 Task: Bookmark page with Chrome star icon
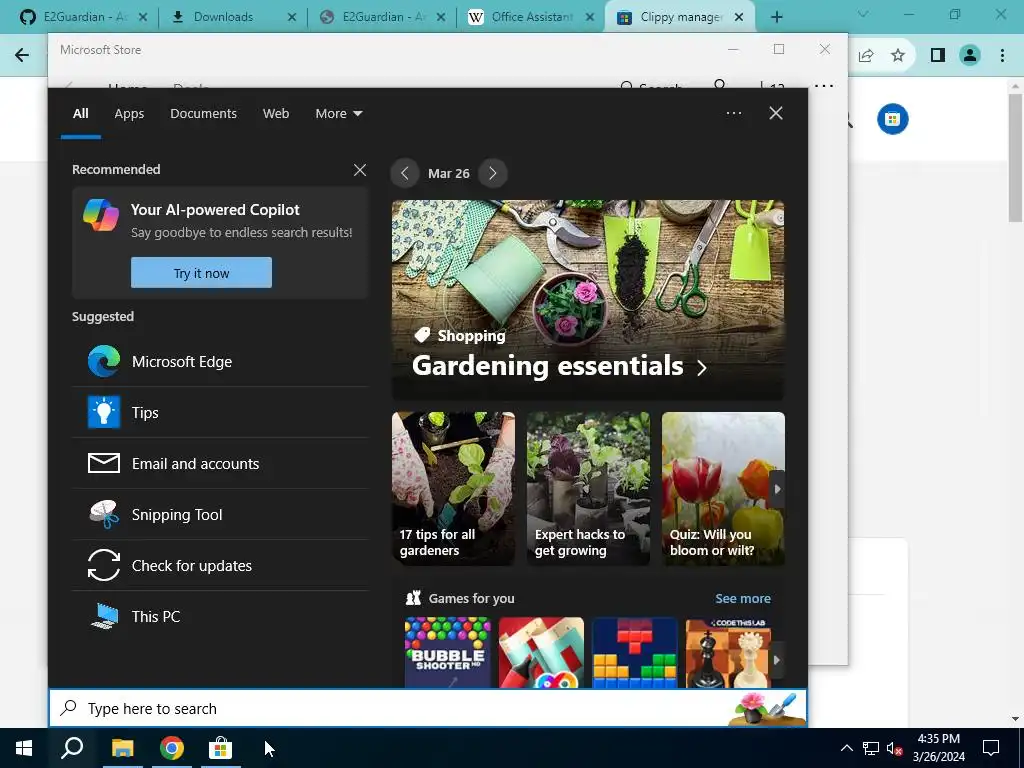898,56
